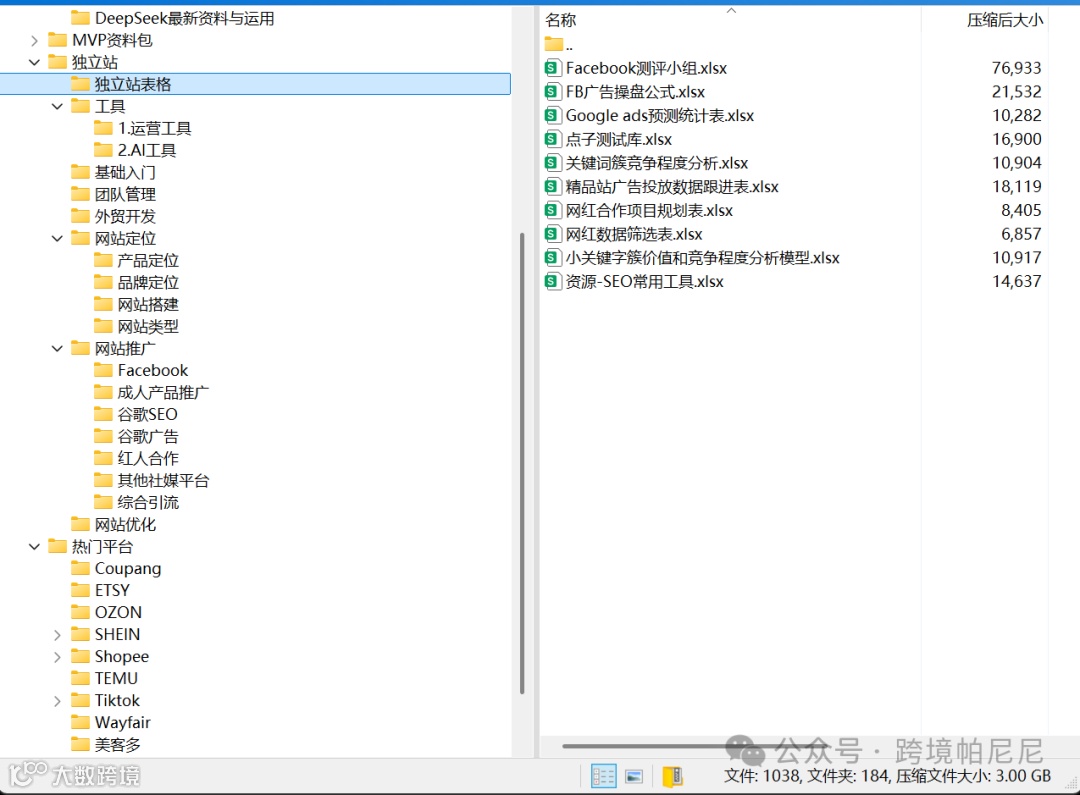The height and width of the screenshot is (795, 1080).
Task: Click the 美客多 folder icon
Action: (81, 744)
